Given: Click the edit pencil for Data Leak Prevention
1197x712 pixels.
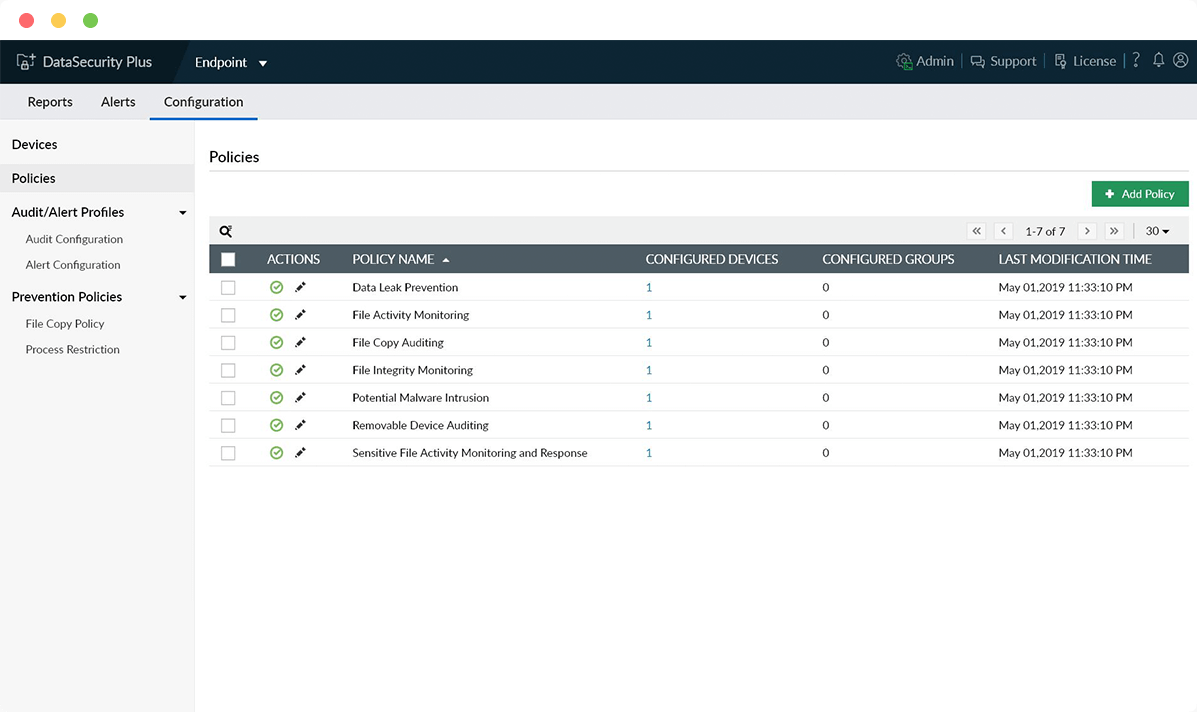Looking at the screenshot, I should click(x=300, y=287).
